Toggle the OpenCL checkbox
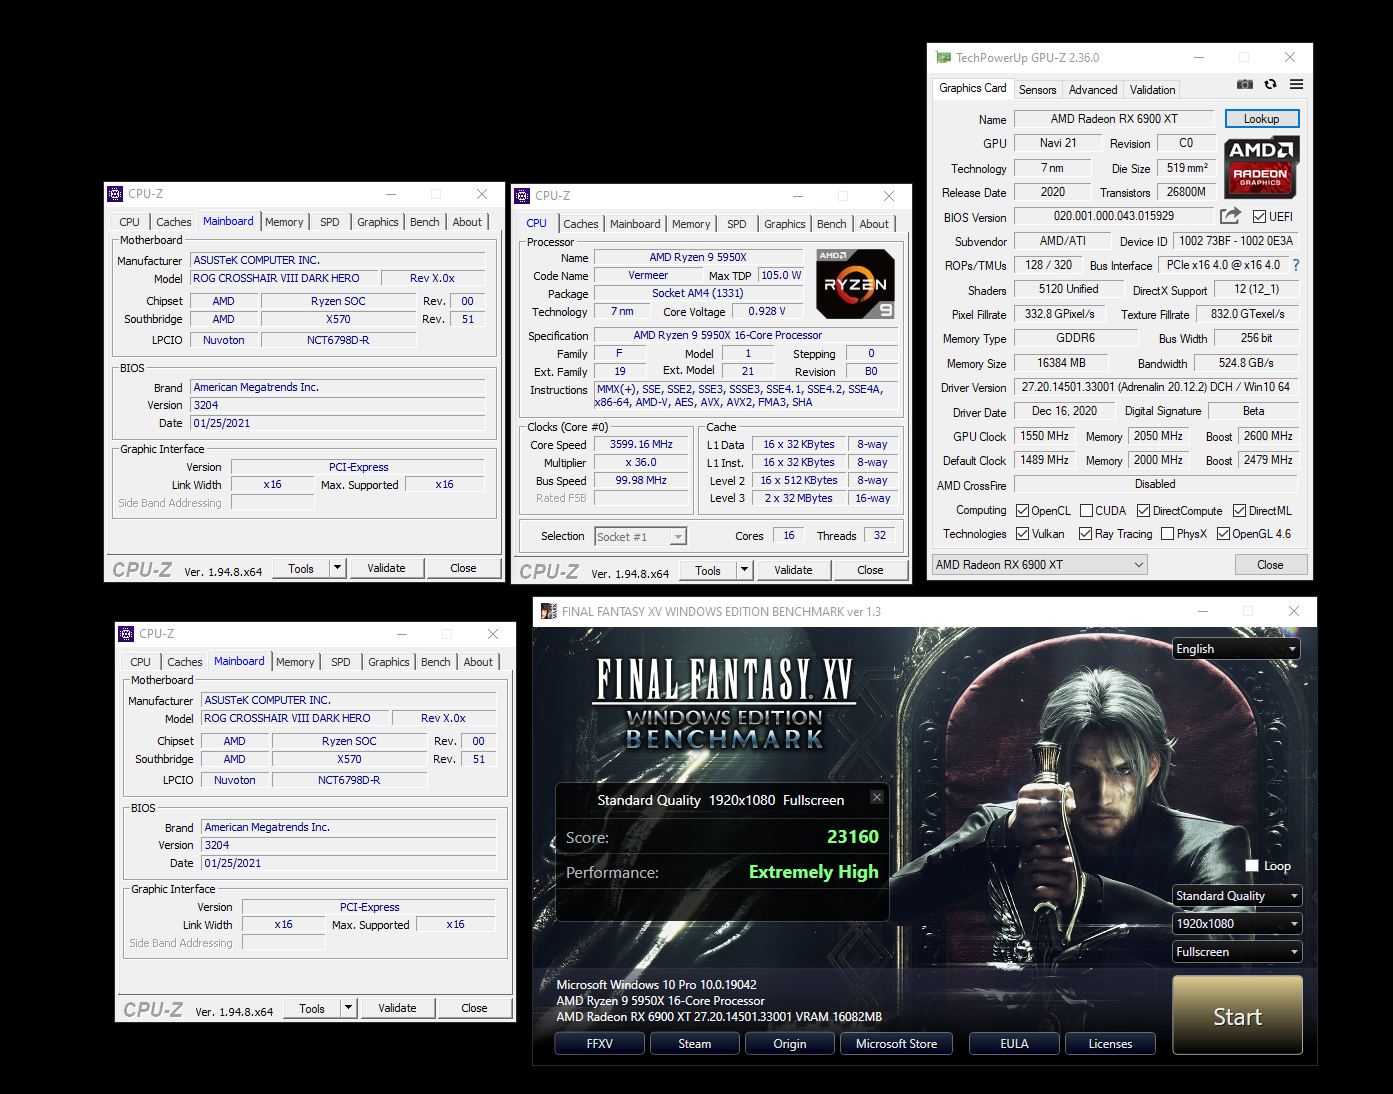The height and width of the screenshot is (1094, 1393). [x=1022, y=511]
